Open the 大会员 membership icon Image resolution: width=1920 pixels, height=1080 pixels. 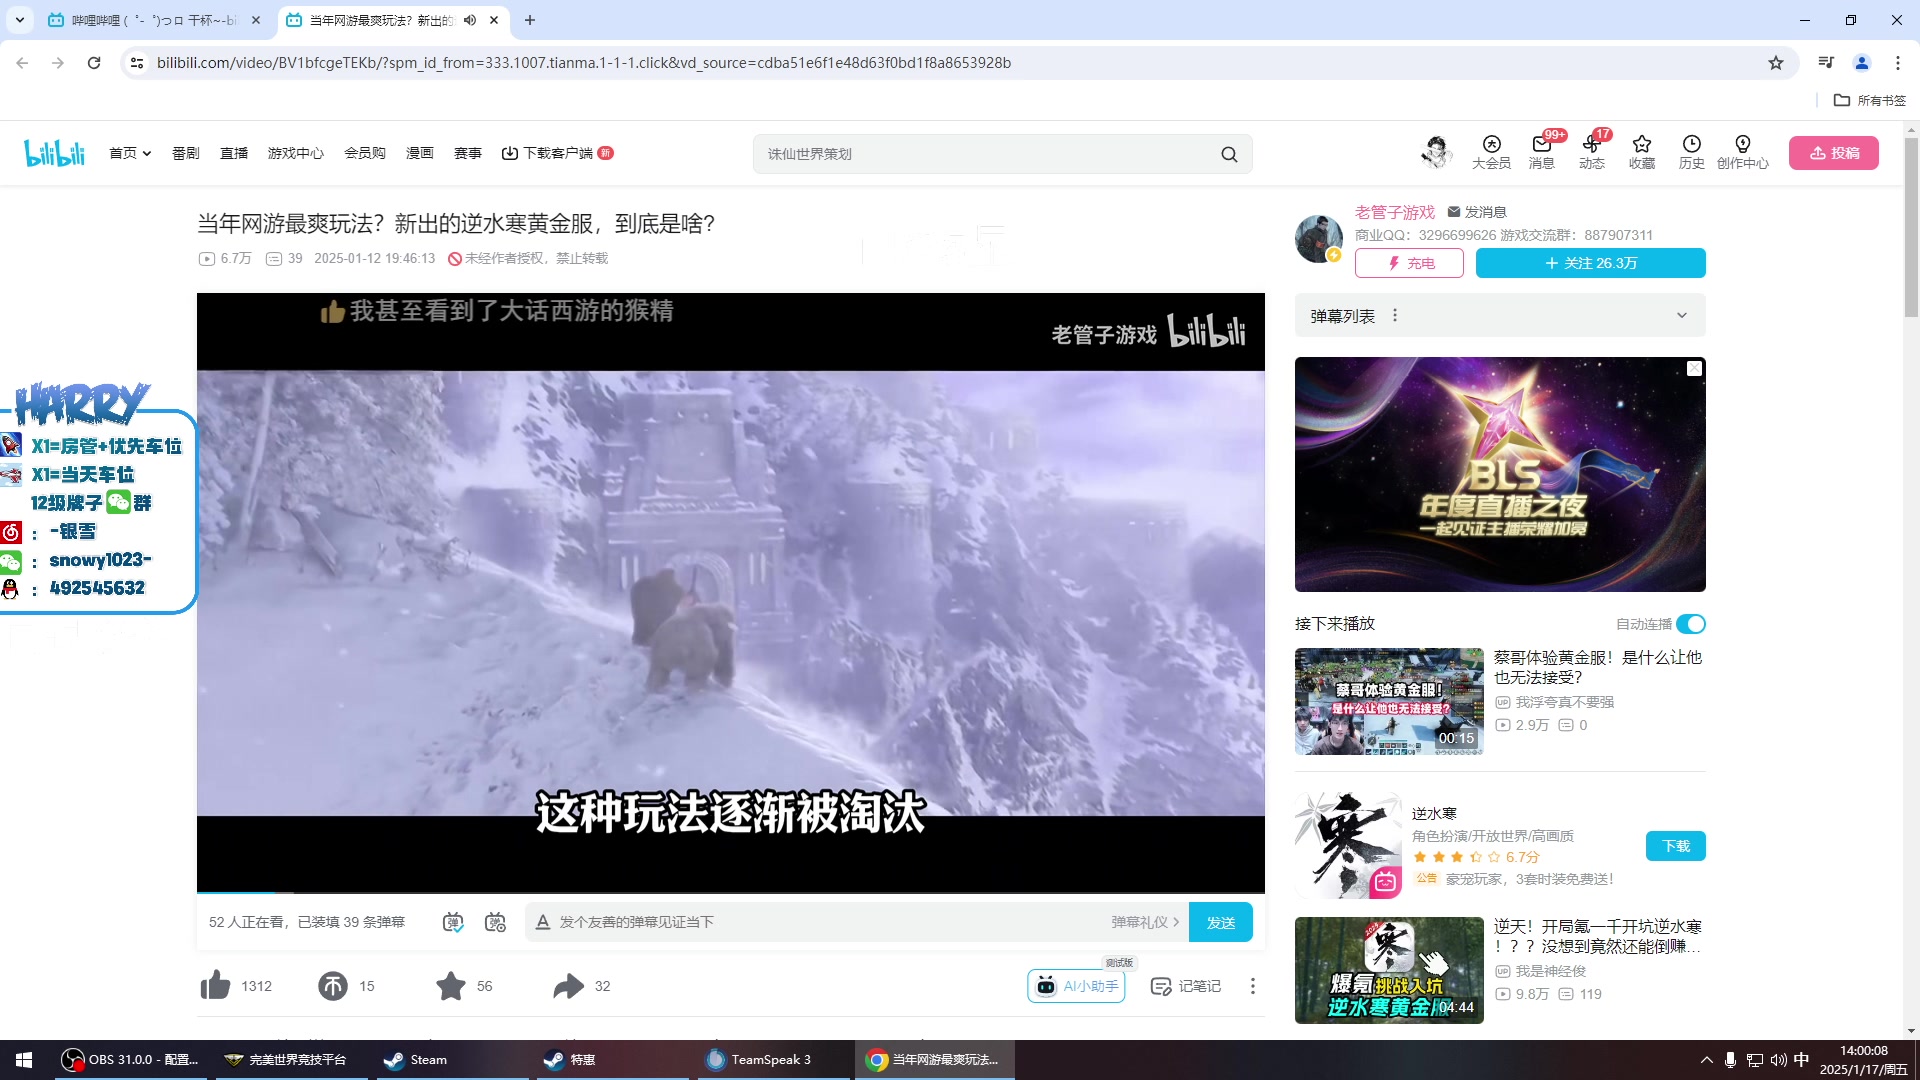tap(1491, 152)
